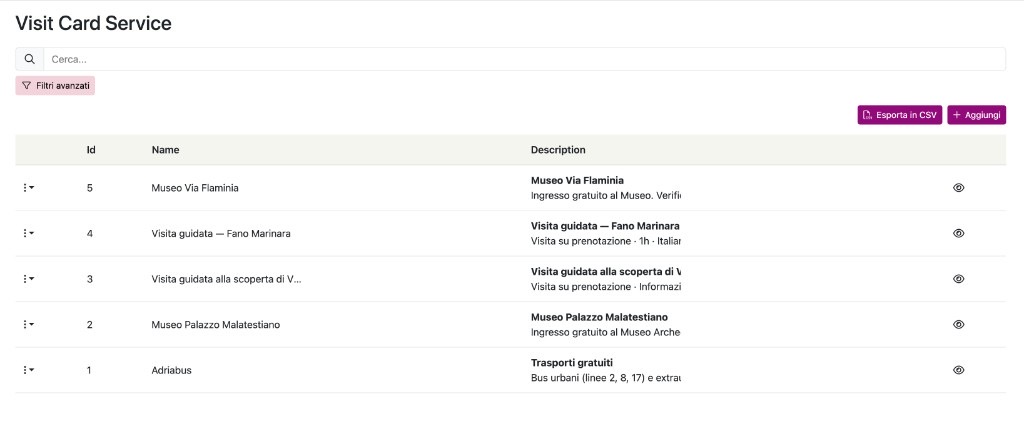View details of Museo Via Flaminia eye icon
Screen dimensions: 1024x444
coord(958,187)
